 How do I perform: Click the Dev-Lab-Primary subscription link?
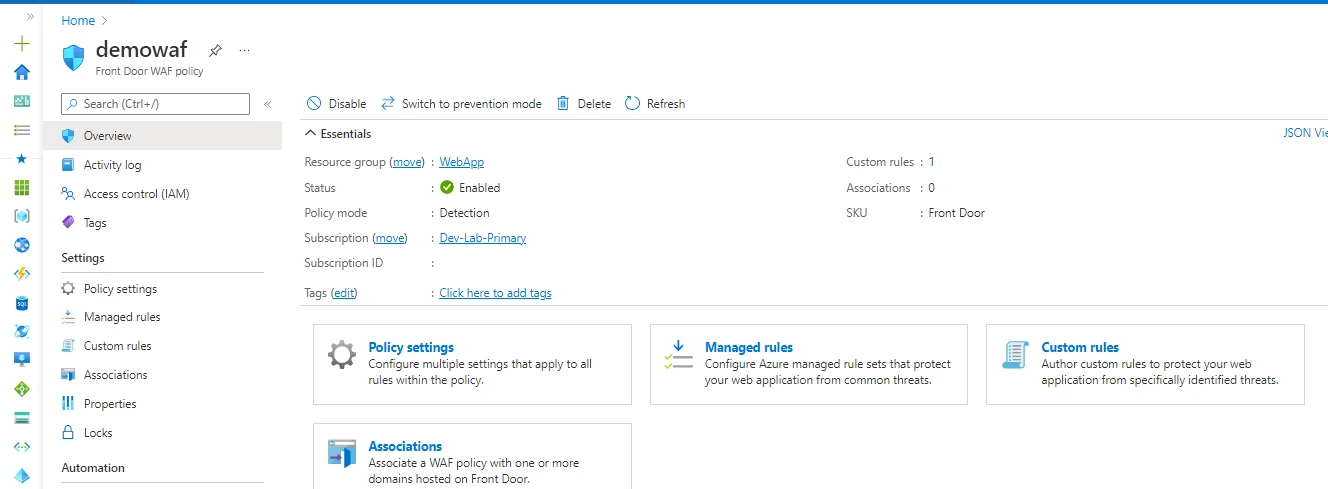coord(483,238)
